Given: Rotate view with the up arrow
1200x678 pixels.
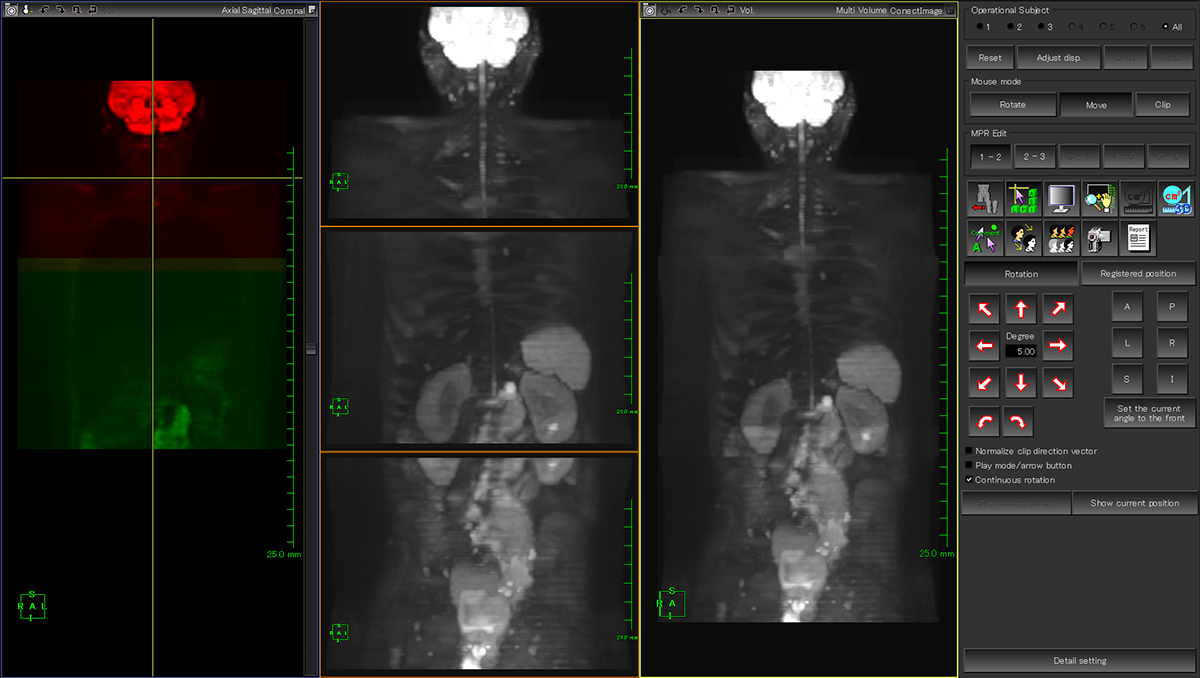Looking at the screenshot, I should [x=1020, y=309].
